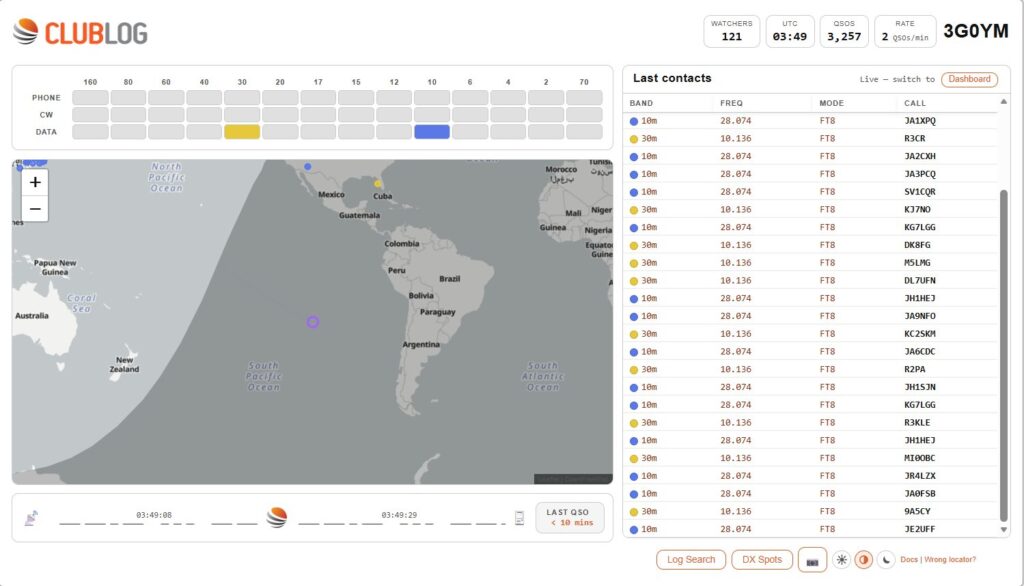Zoom out on the map
The image size is (1024, 586).
coord(35,209)
